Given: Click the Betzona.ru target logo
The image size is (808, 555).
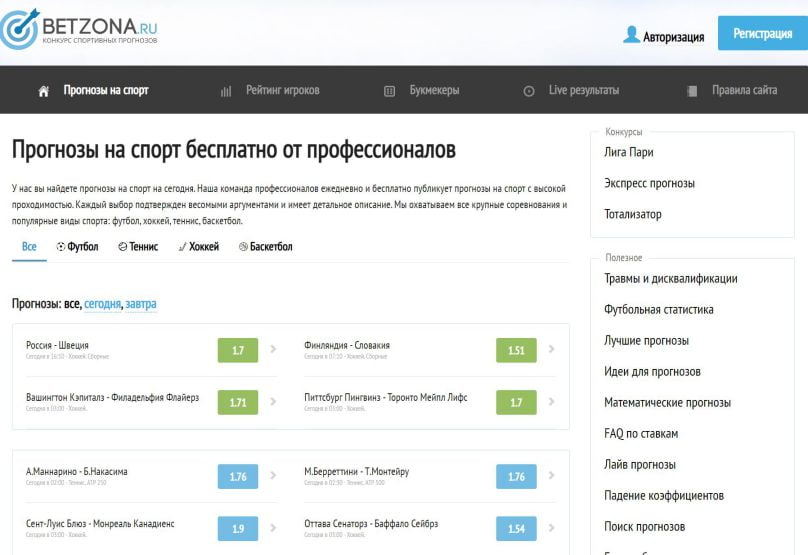Looking at the screenshot, I should [x=20, y=28].
